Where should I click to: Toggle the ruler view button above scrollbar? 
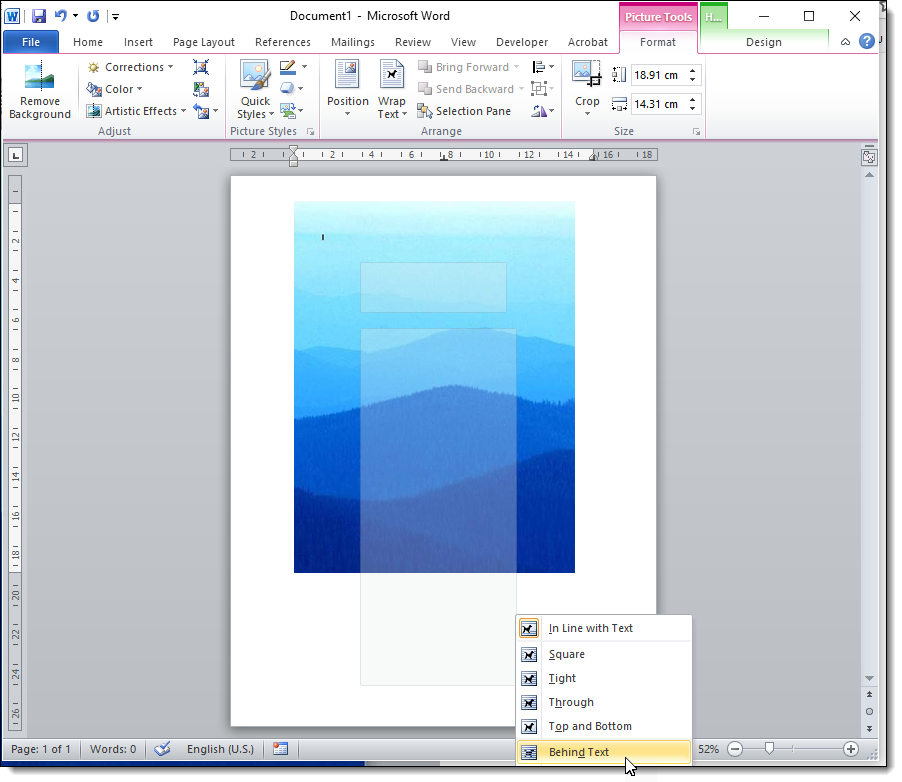click(x=868, y=157)
